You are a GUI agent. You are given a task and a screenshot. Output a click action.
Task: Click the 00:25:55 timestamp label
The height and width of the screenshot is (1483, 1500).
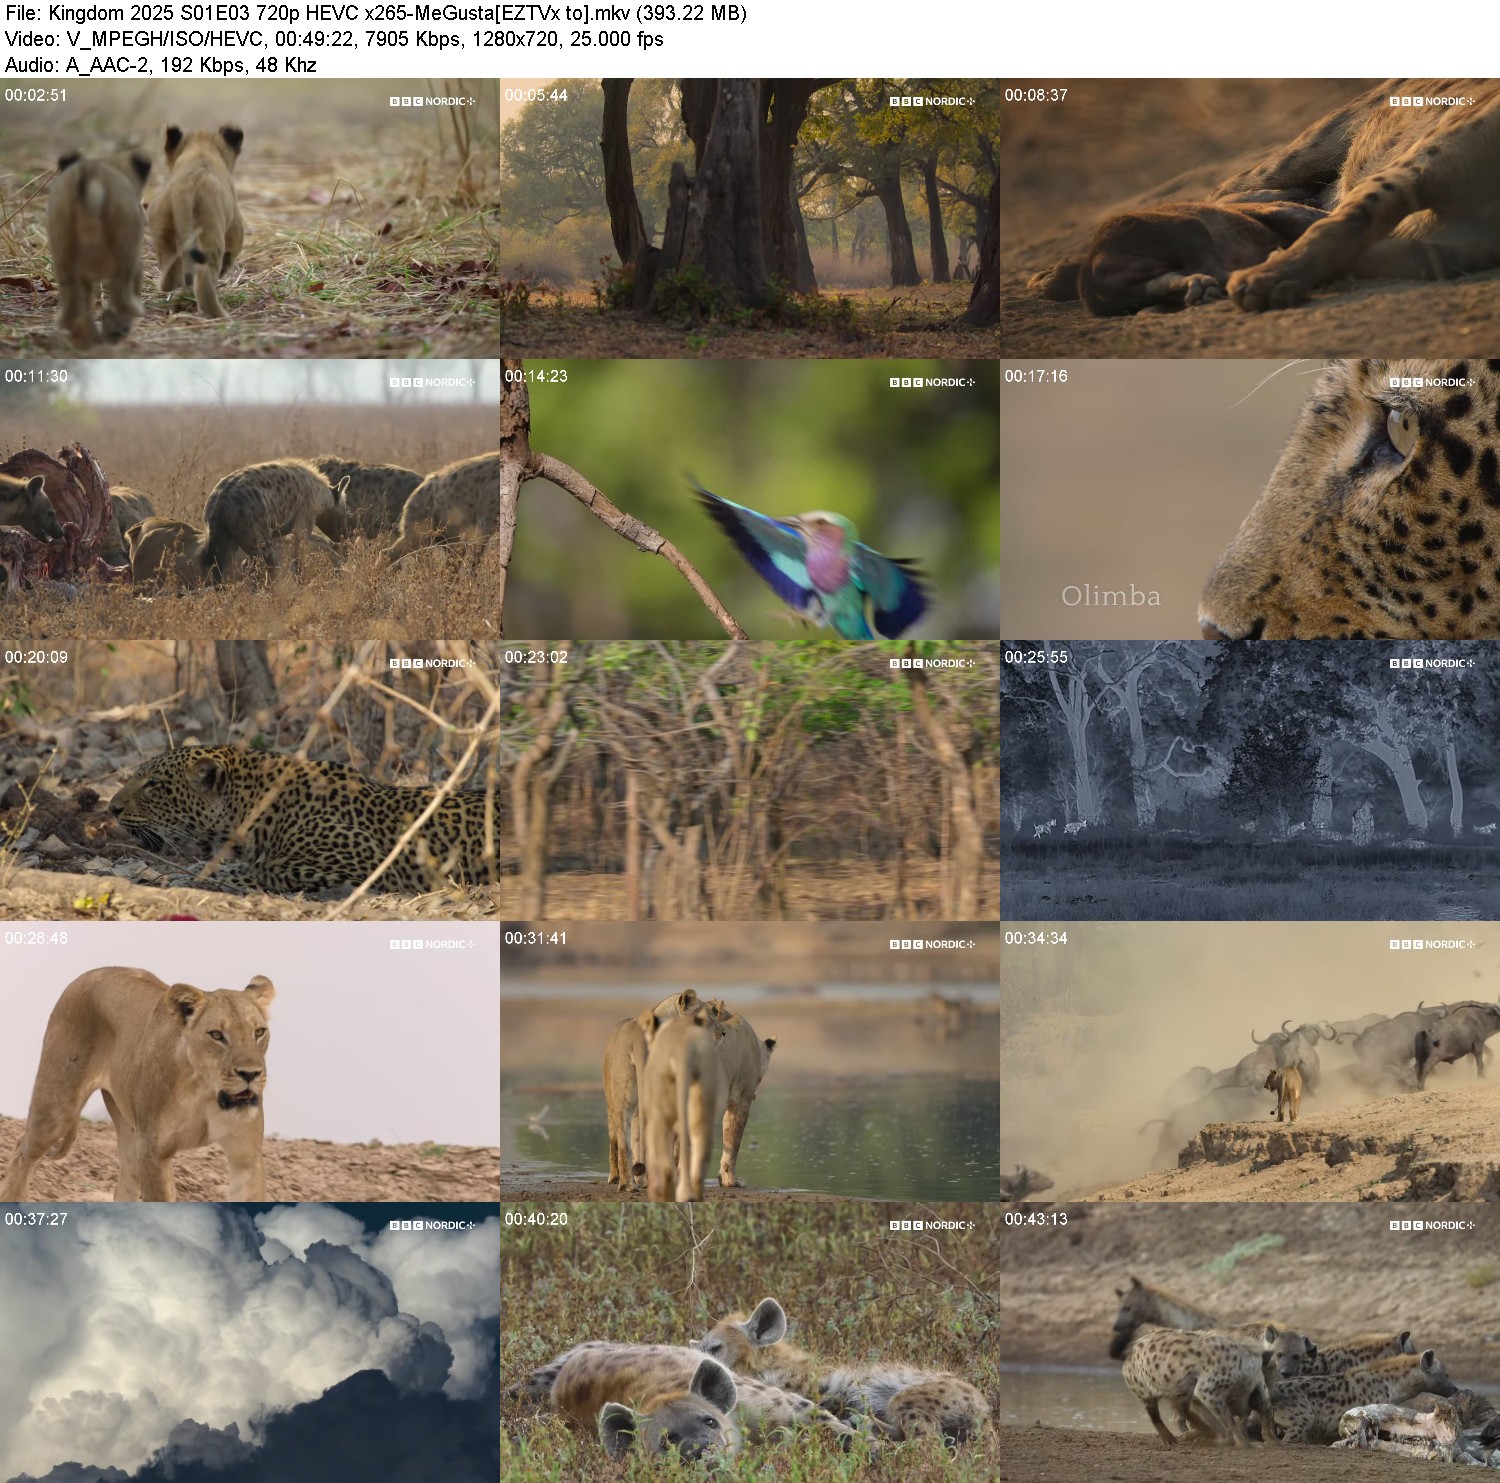(1036, 657)
